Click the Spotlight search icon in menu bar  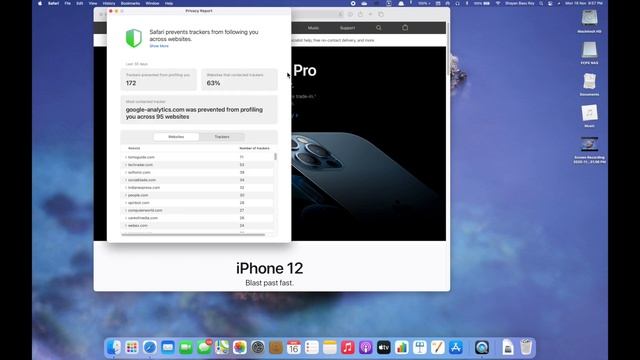[541, 3]
